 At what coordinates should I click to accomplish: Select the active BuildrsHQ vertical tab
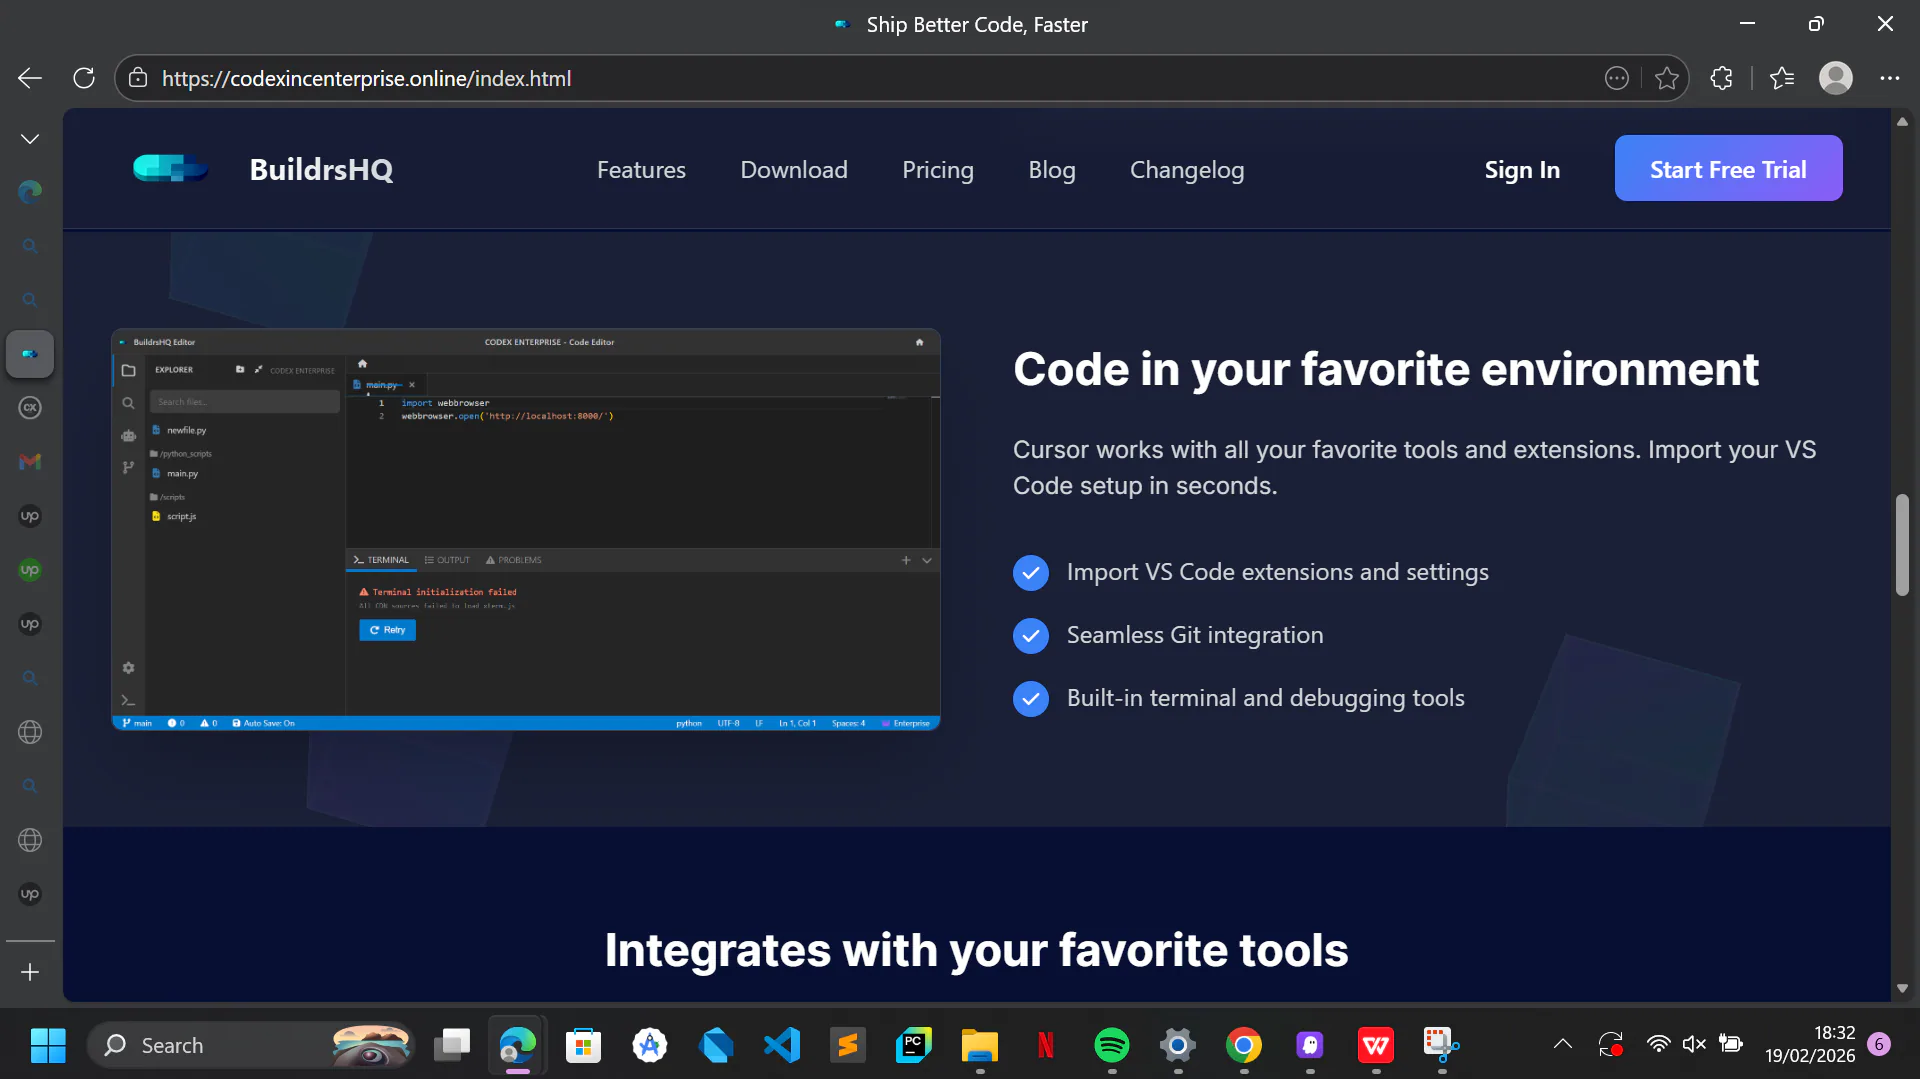(x=30, y=354)
